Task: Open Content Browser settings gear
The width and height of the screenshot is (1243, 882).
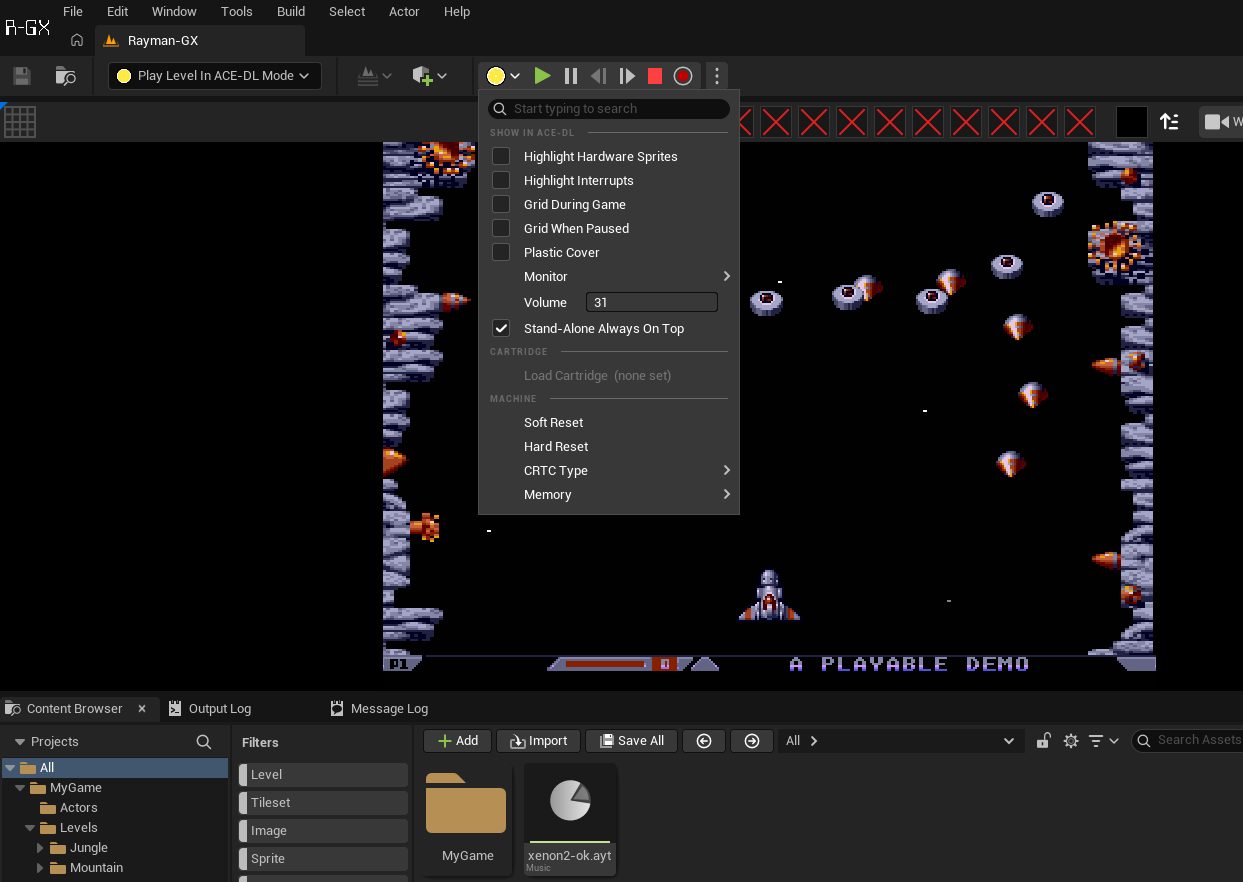Action: click(x=1071, y=741)
